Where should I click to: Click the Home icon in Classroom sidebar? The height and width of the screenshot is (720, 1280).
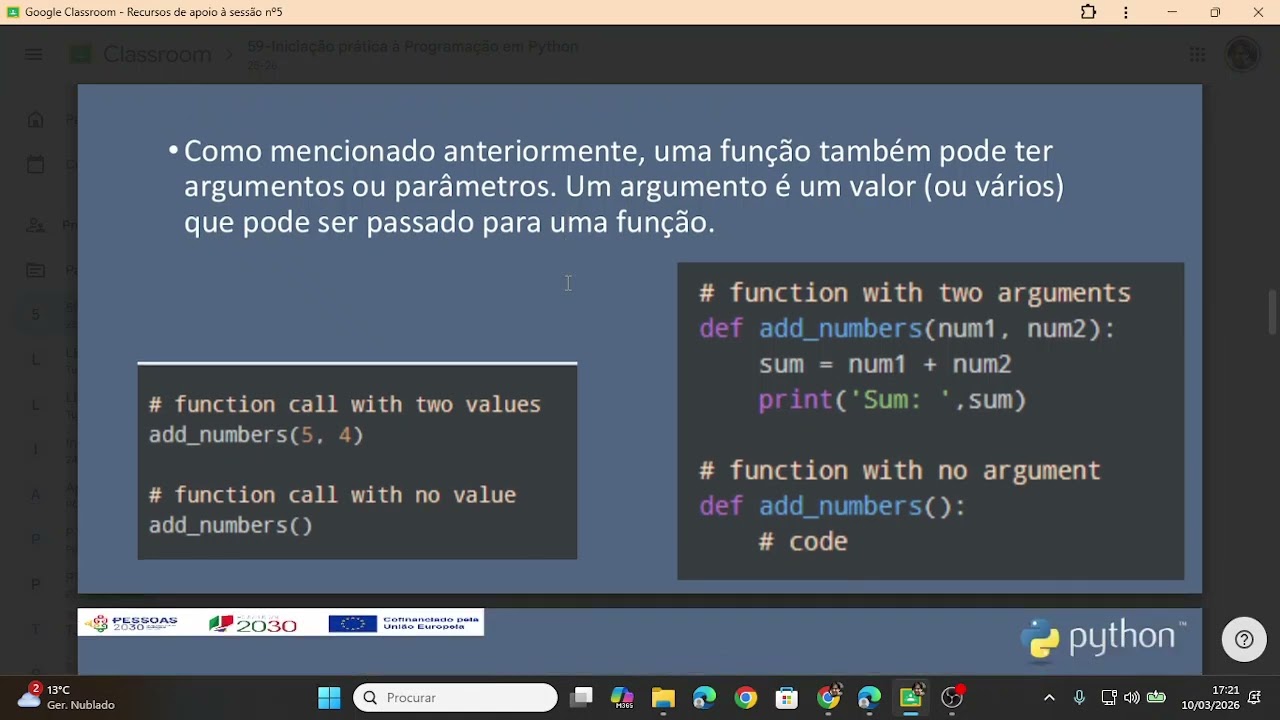pyautogui.click(x=36, y=120)
